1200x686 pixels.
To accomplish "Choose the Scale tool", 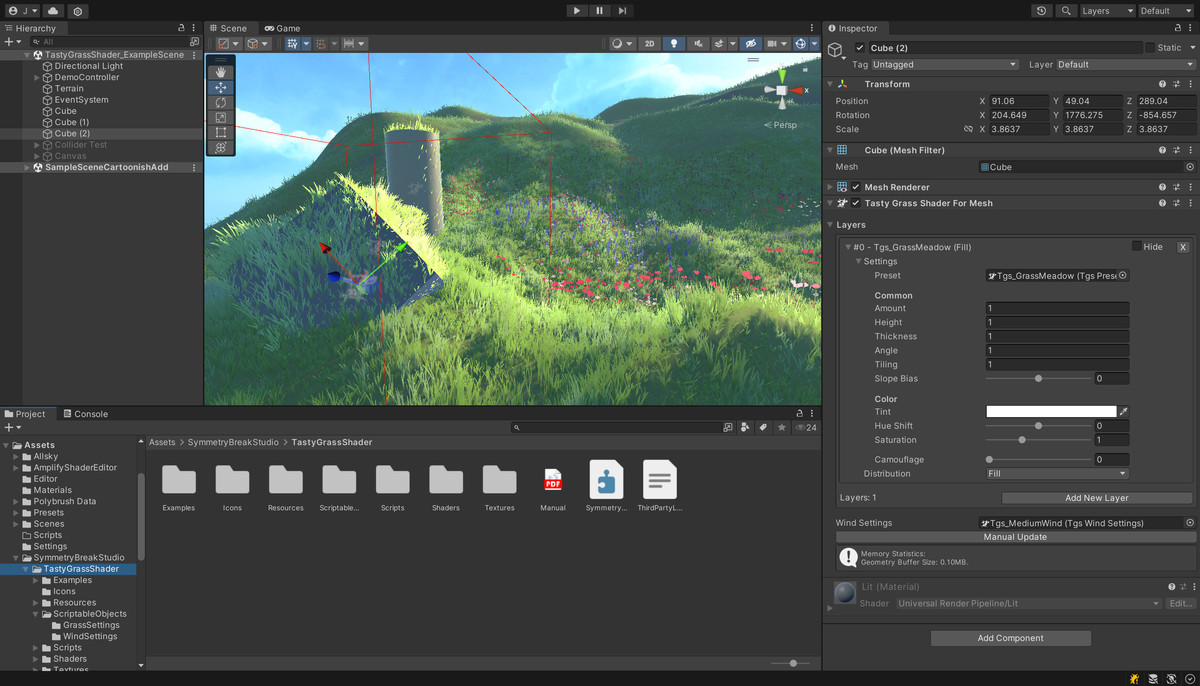I will click(221, 117).
